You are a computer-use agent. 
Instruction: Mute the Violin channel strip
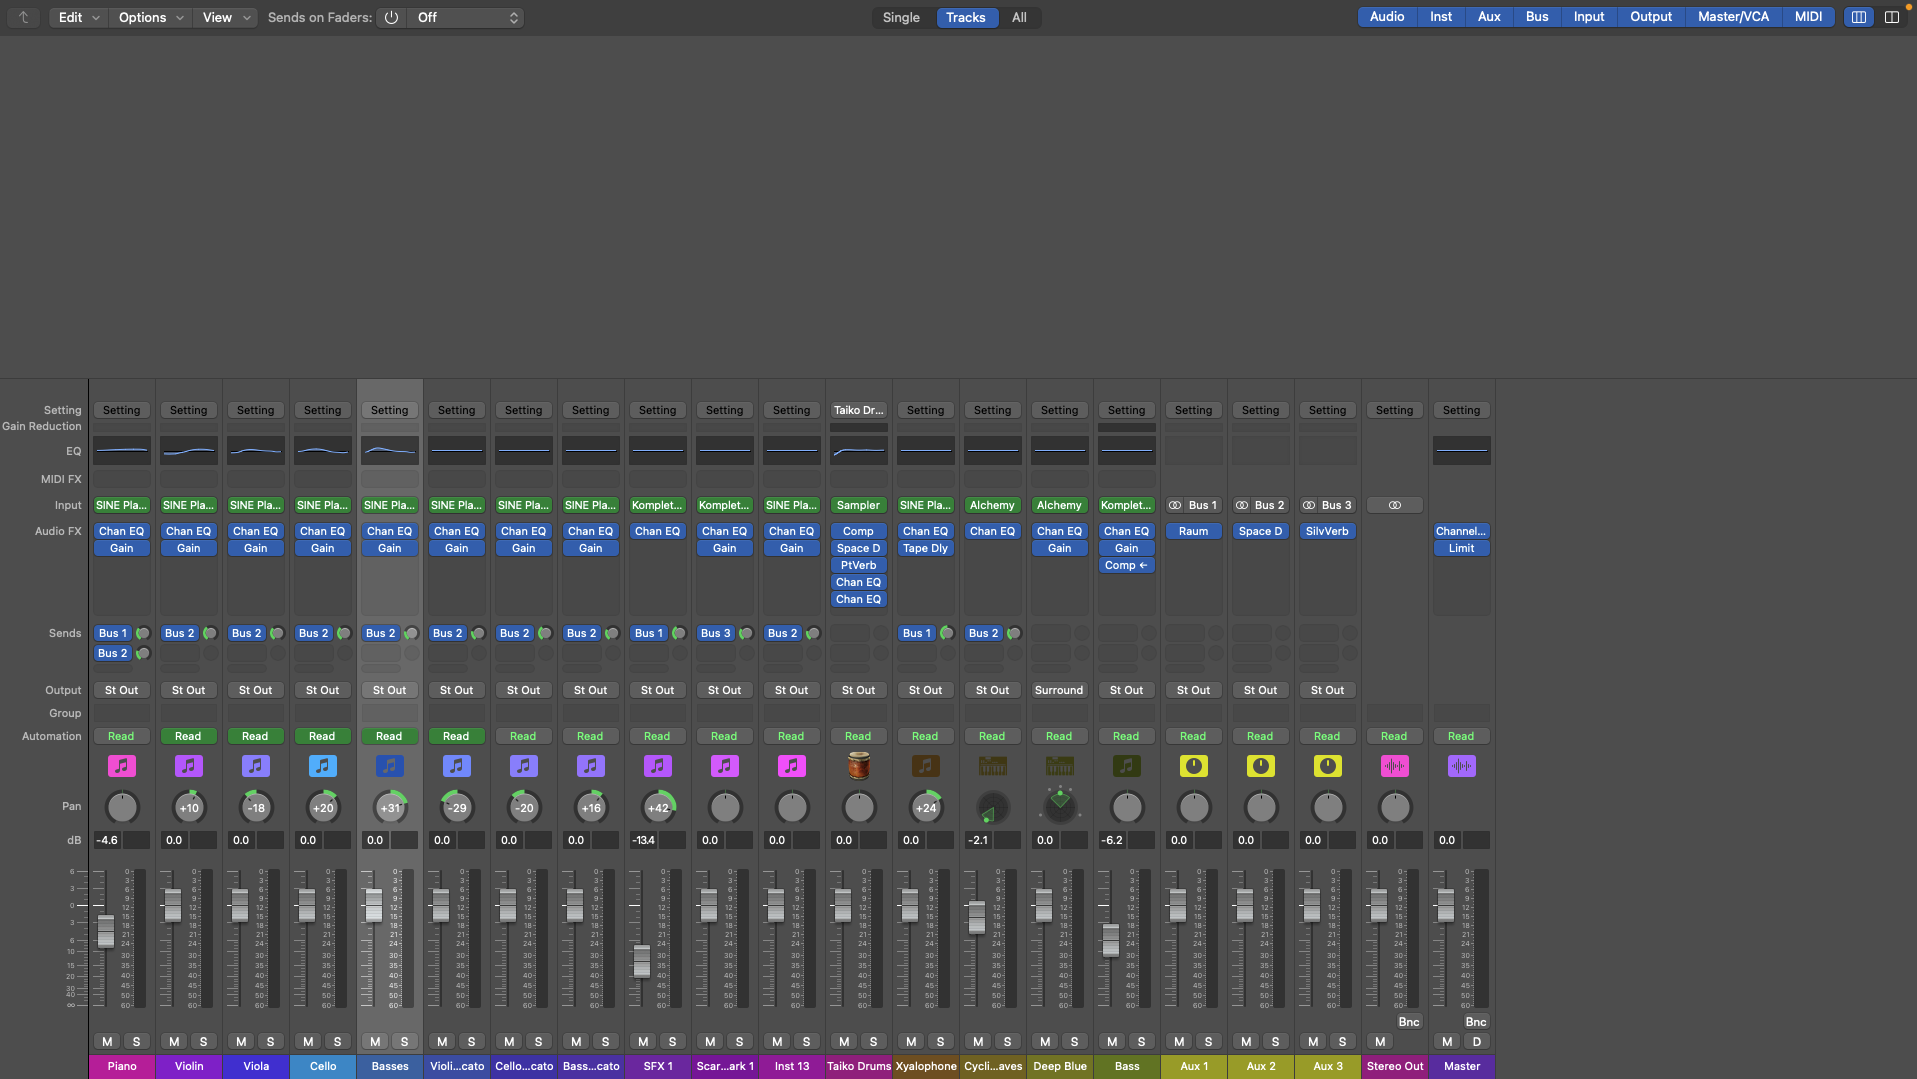coord(174,1041)
